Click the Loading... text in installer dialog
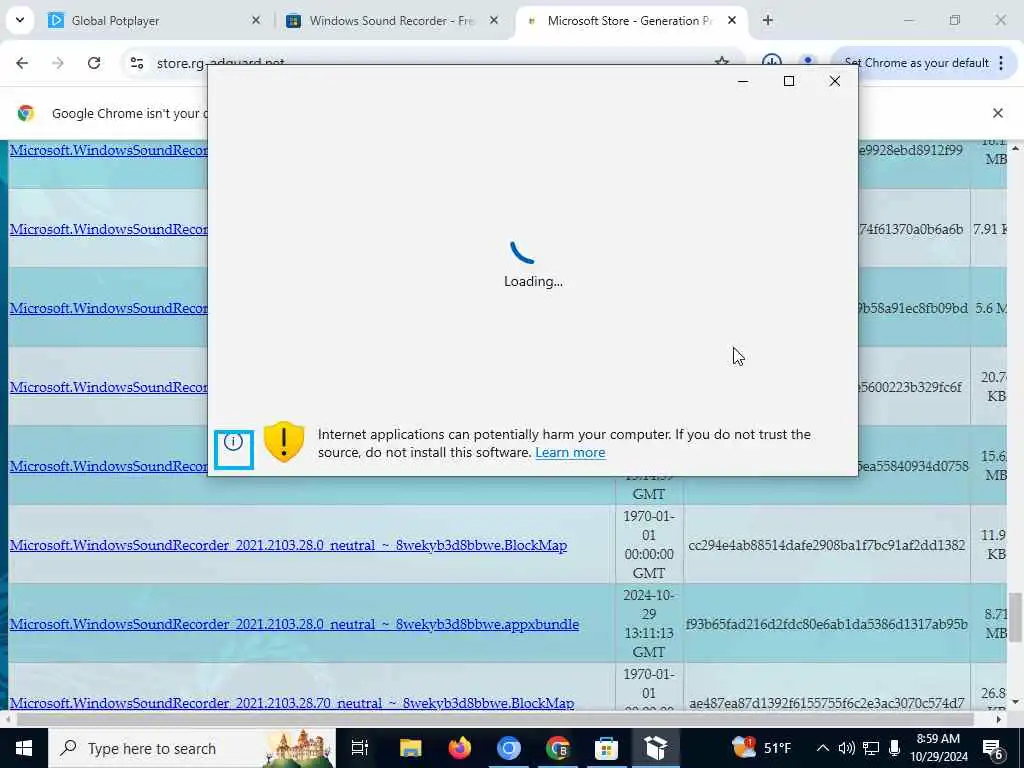Image resolution: width=1024 pixels, height=768 pixels. click(x=533, y=281)
